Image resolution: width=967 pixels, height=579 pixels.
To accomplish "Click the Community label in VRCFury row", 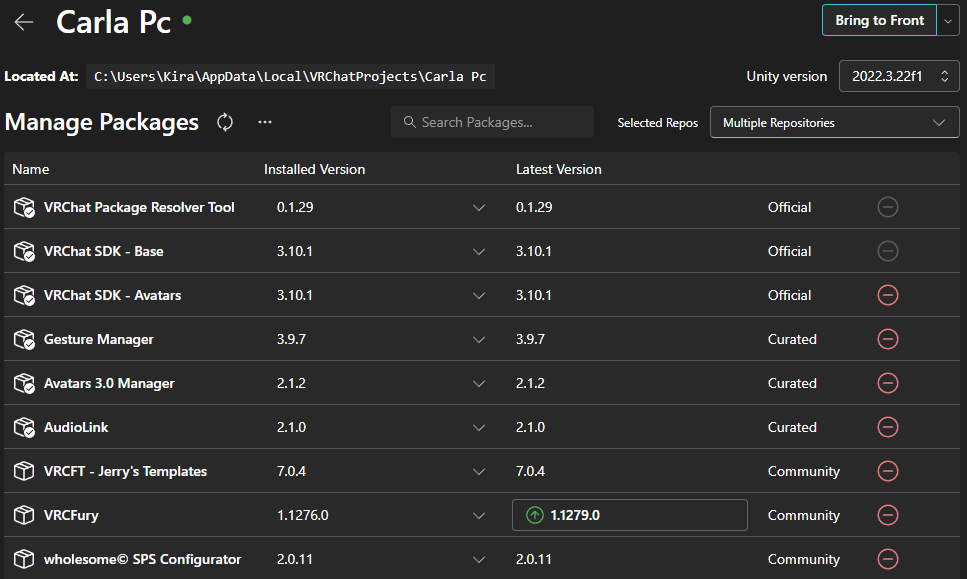I will 804,515.
